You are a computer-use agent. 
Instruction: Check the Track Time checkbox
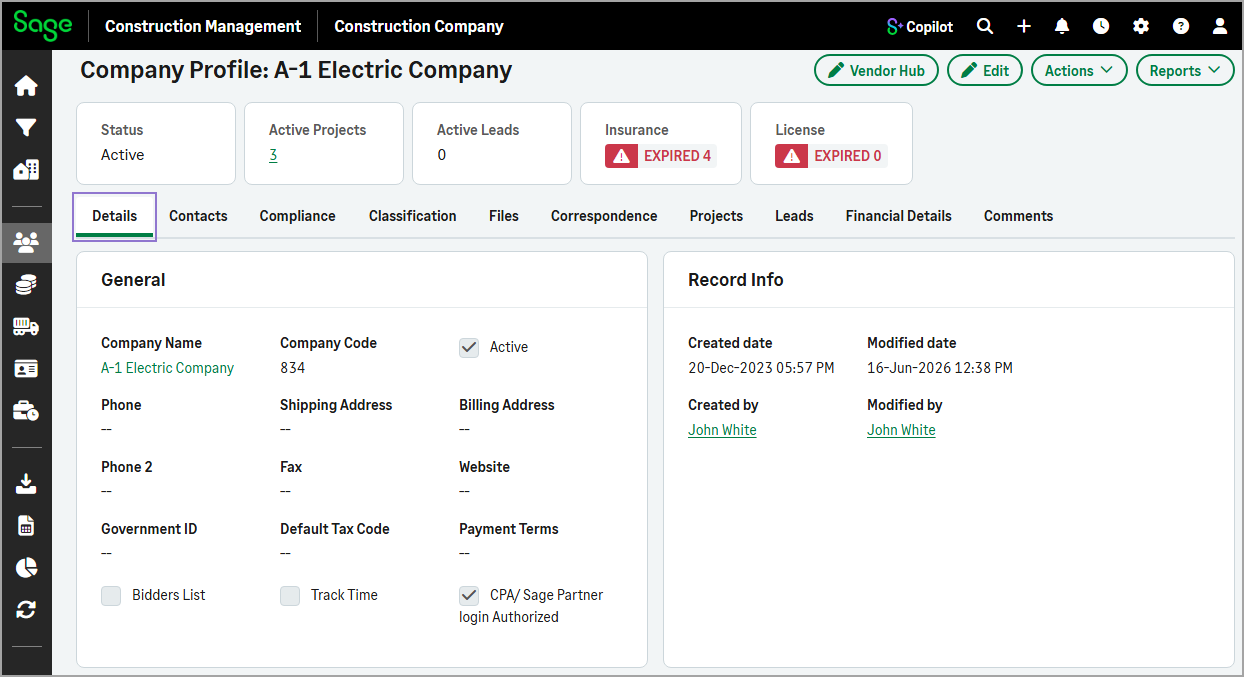pyautogui.click(x=290, y=595)
